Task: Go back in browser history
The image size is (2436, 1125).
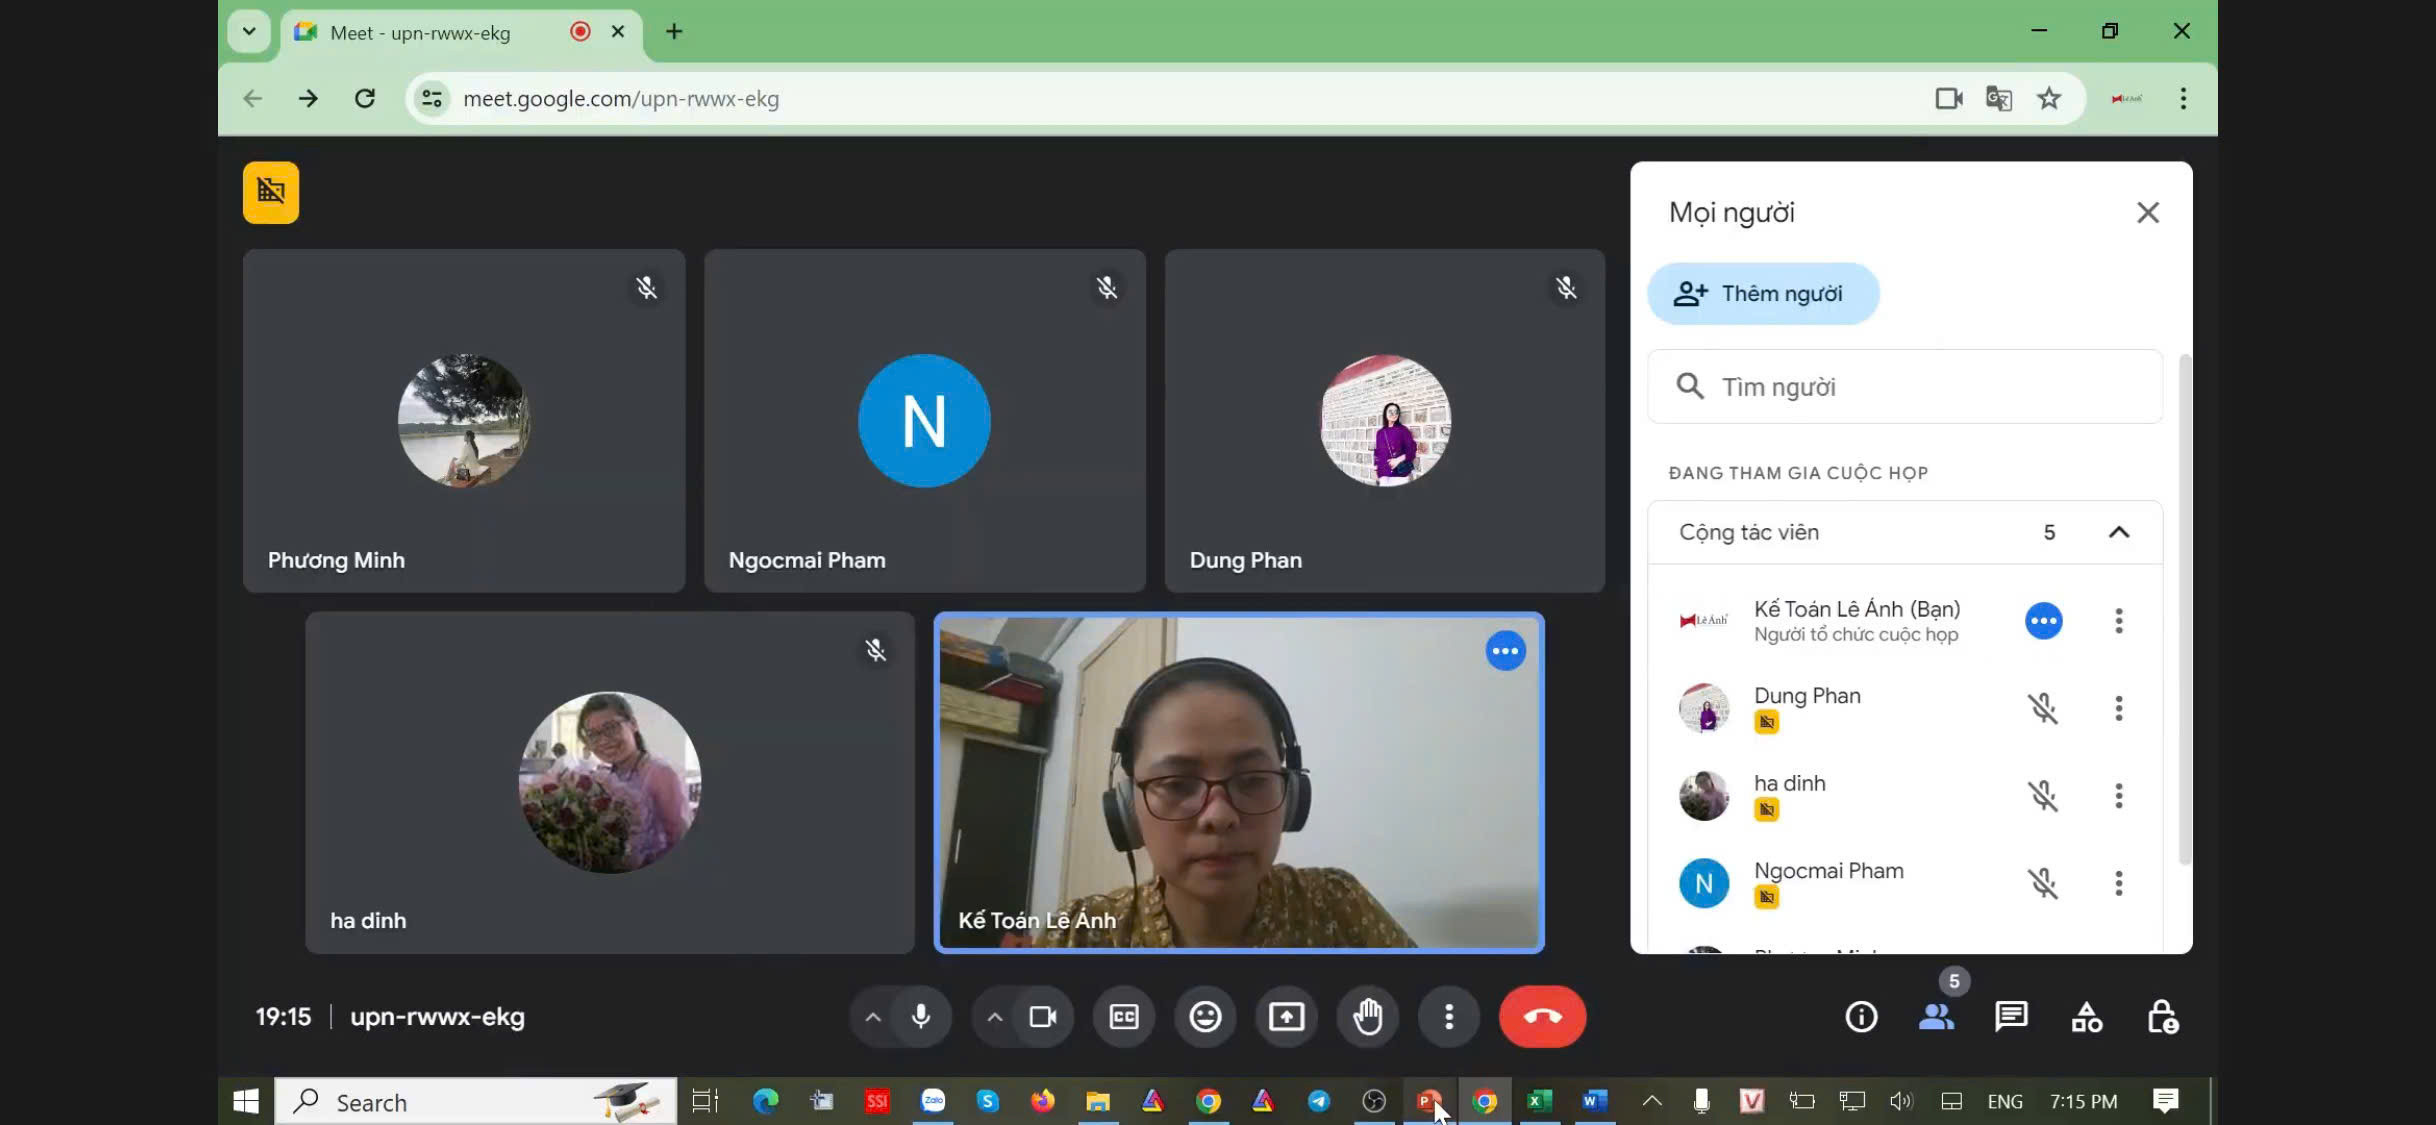Action: coord(253,98)
